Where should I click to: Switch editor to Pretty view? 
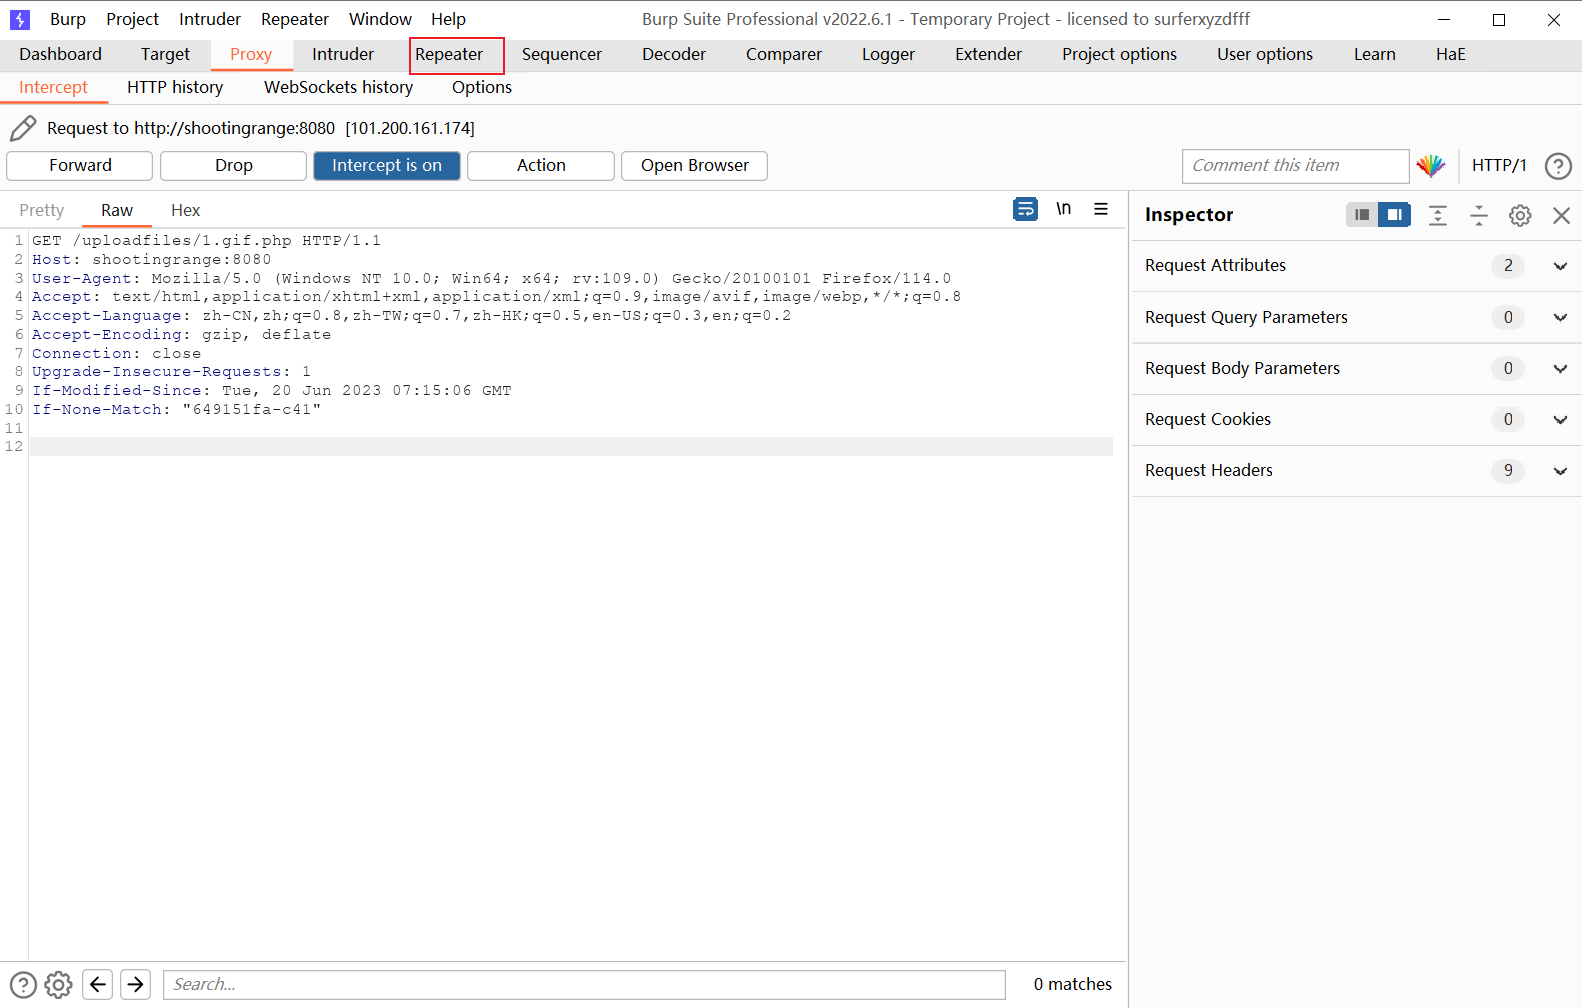pyautogui.click(x=42, y=211)
